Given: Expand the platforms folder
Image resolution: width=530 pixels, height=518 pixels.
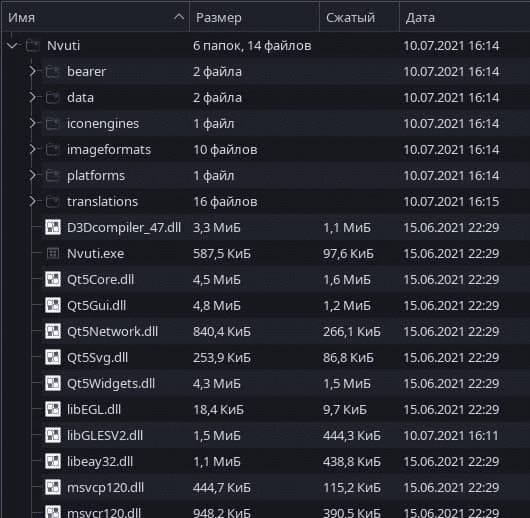Looking at the screenshot, I should tap(32, 175).
